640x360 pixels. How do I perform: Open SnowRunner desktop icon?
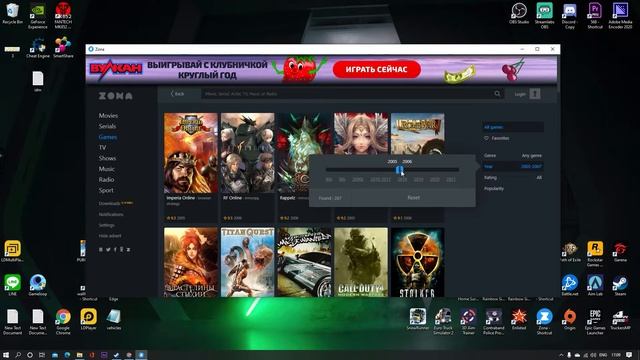point(418,319)
